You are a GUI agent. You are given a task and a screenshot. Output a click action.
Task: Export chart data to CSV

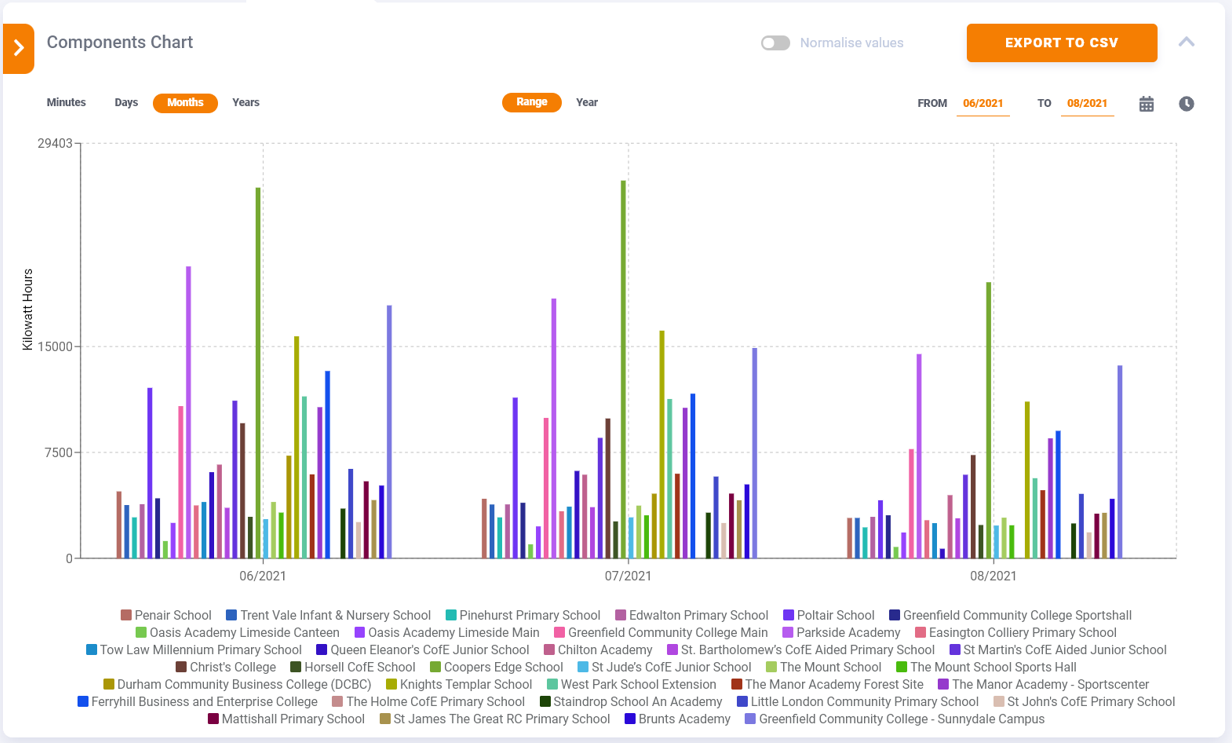1061,43
